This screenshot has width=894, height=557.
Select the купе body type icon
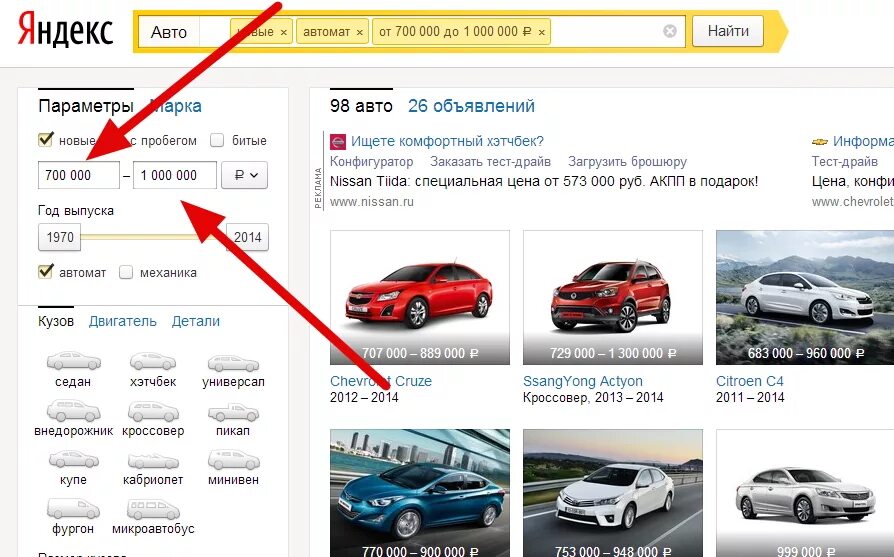(x=74, y=459)
